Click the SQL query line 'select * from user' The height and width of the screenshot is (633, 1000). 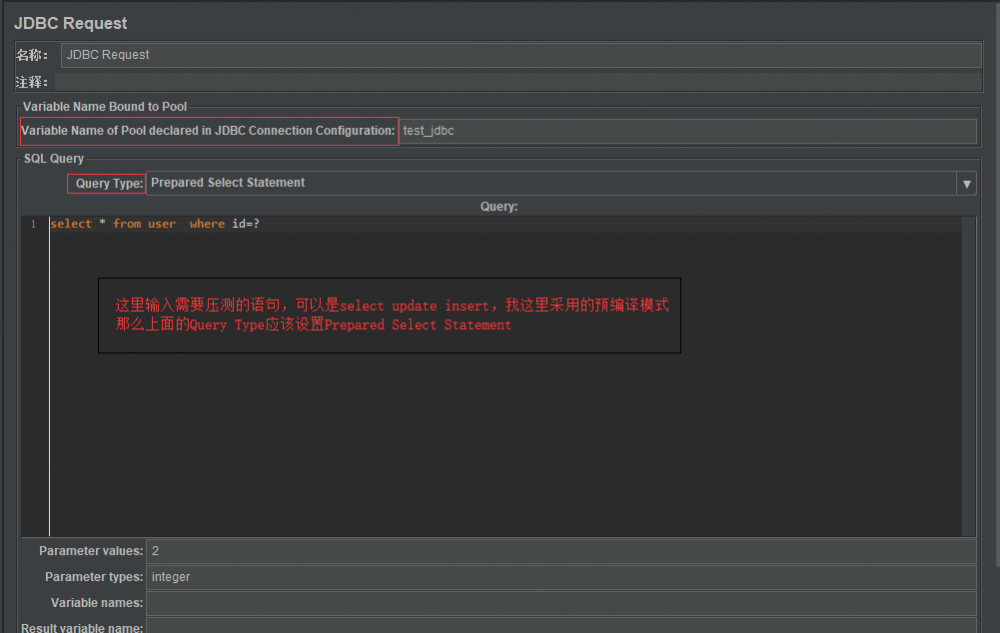[x=155, y=224]
